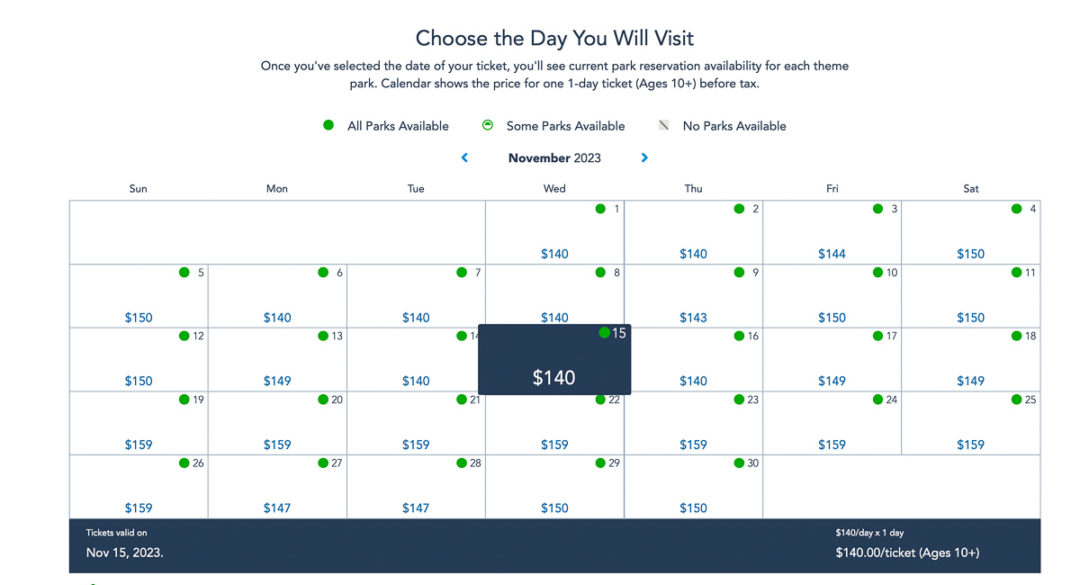
Task: Select November 3 priced at $144
Action: [832, 233]
